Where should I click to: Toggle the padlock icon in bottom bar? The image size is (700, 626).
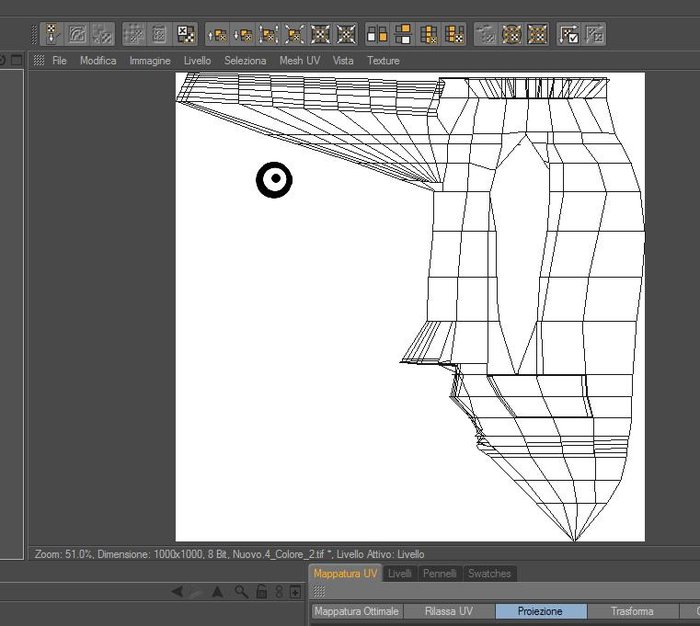click(262, 592)
